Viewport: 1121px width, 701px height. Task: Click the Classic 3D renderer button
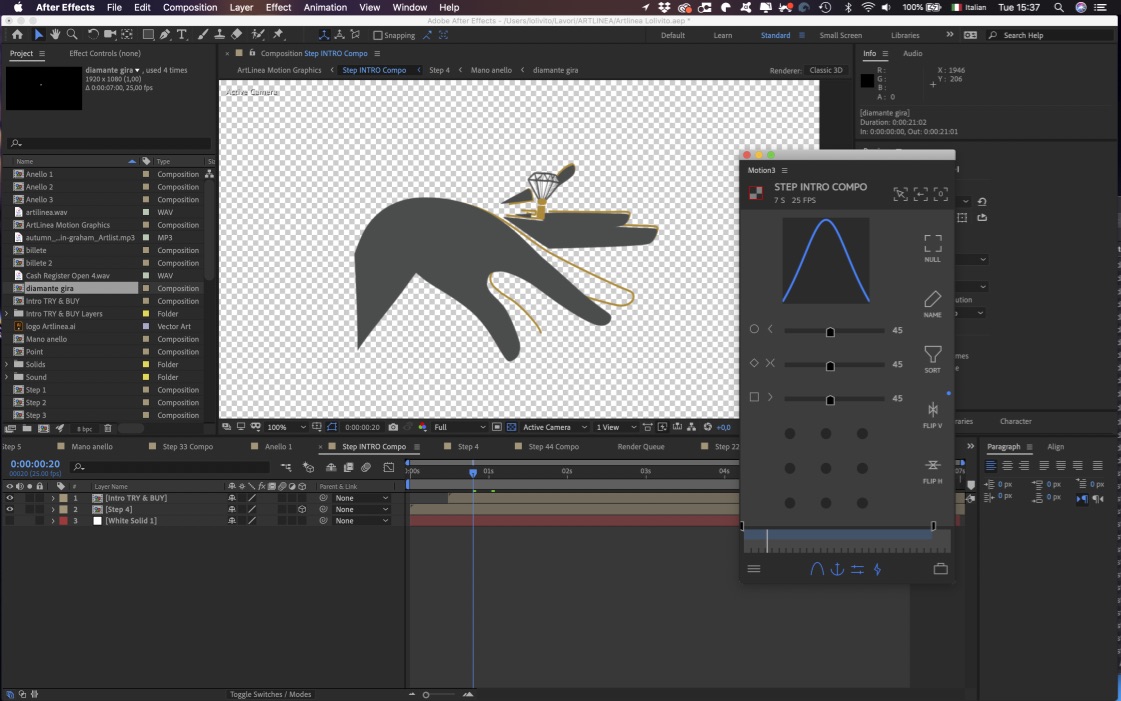[x=826, y=70]
